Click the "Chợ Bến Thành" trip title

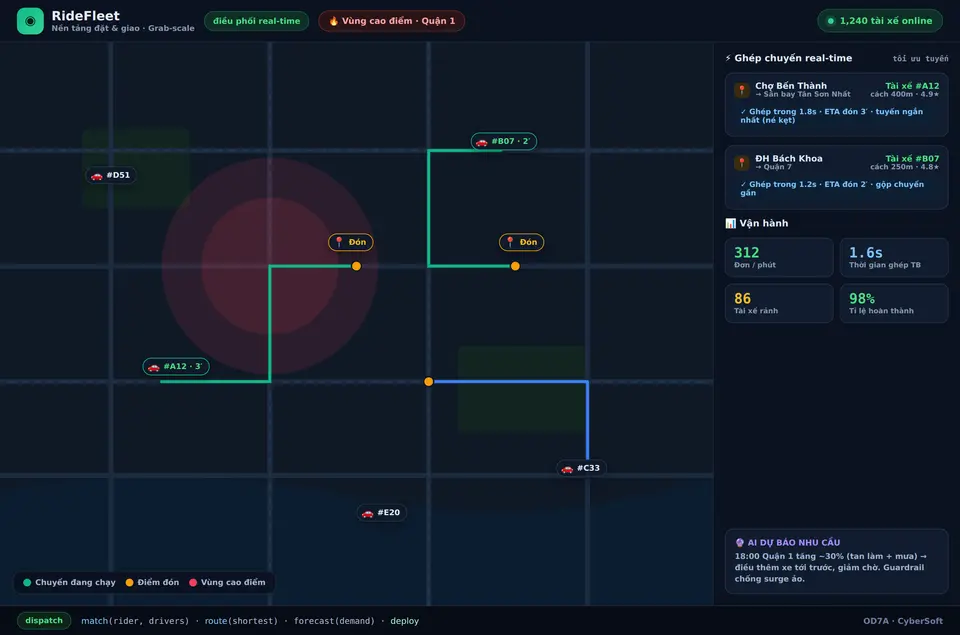click(x=790, y=86)
